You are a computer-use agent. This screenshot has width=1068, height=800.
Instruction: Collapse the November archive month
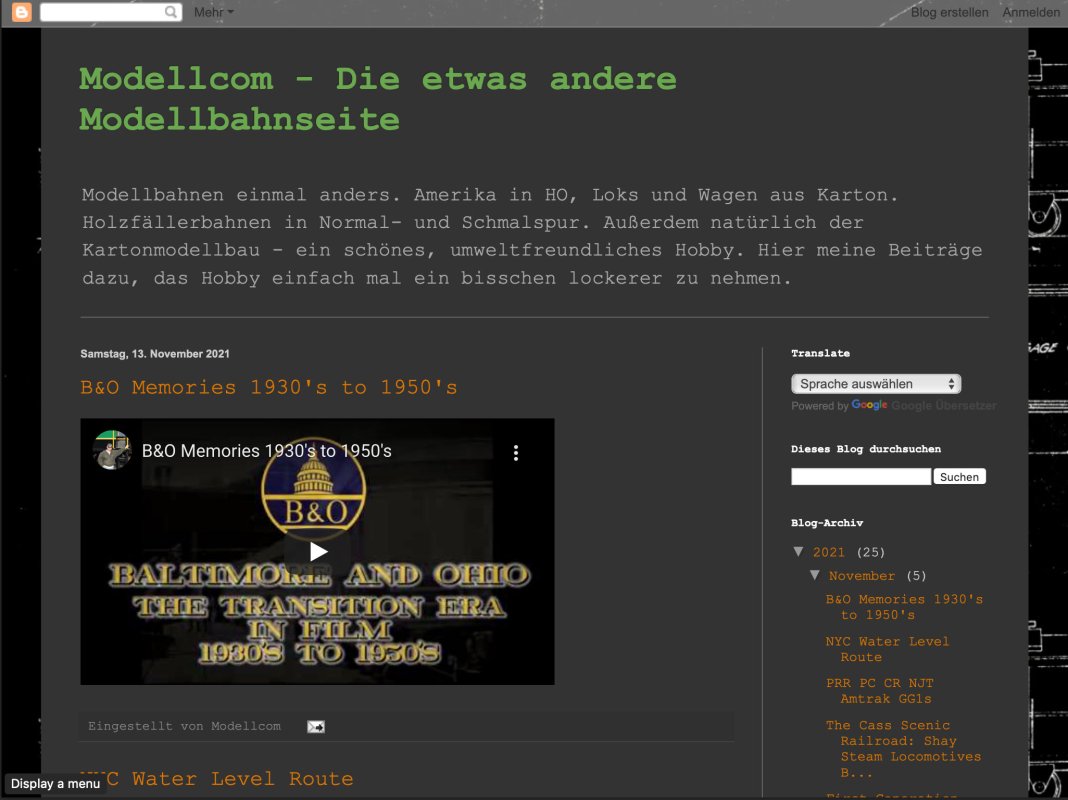tap(815, 576)
